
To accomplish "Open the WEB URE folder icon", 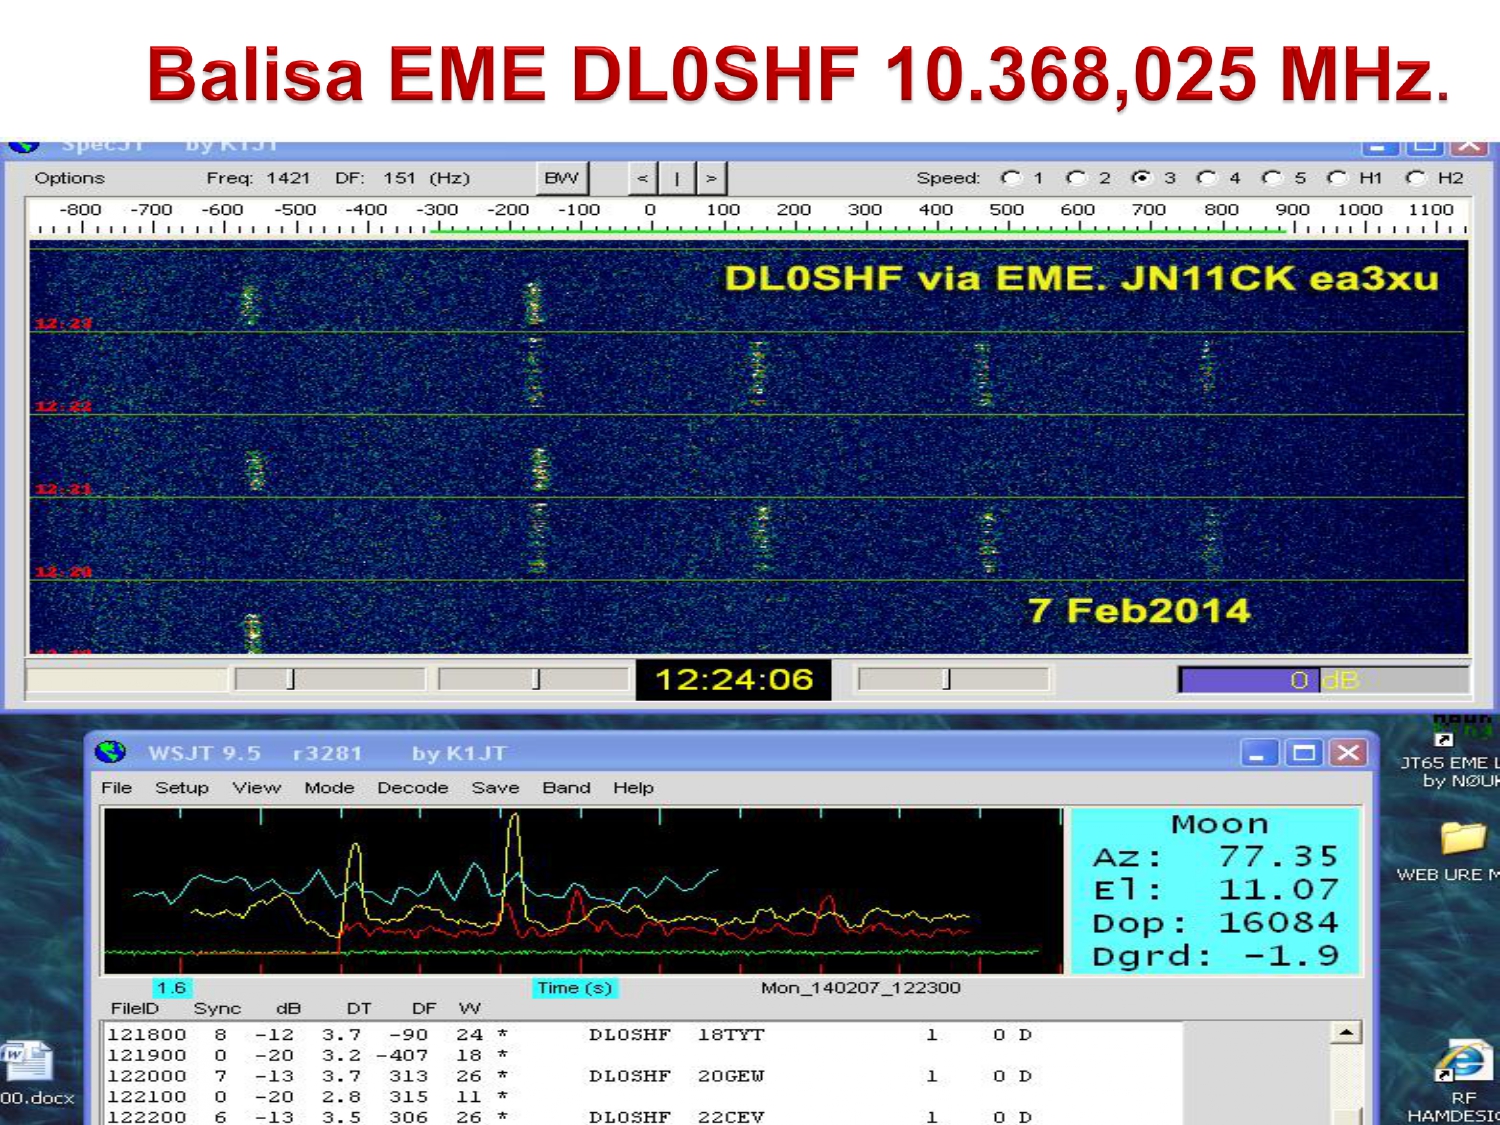I will (1462, 838).
